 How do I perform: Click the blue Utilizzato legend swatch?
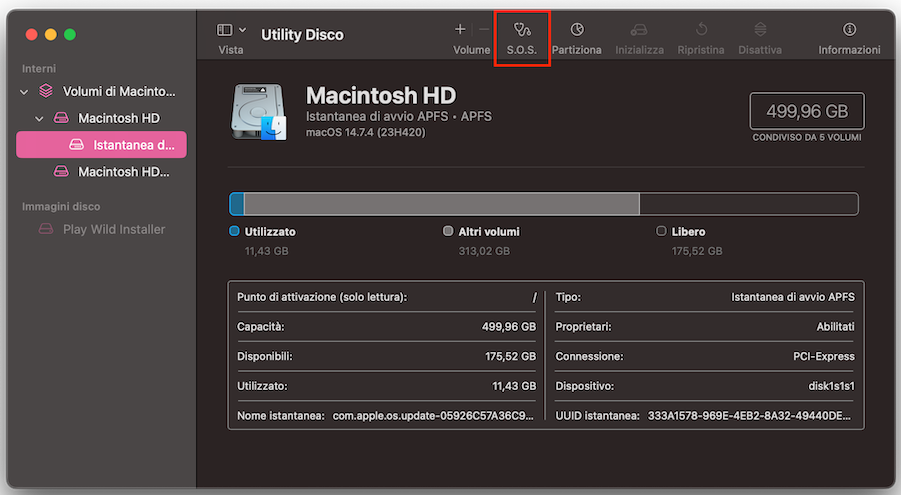coord(235,231)
